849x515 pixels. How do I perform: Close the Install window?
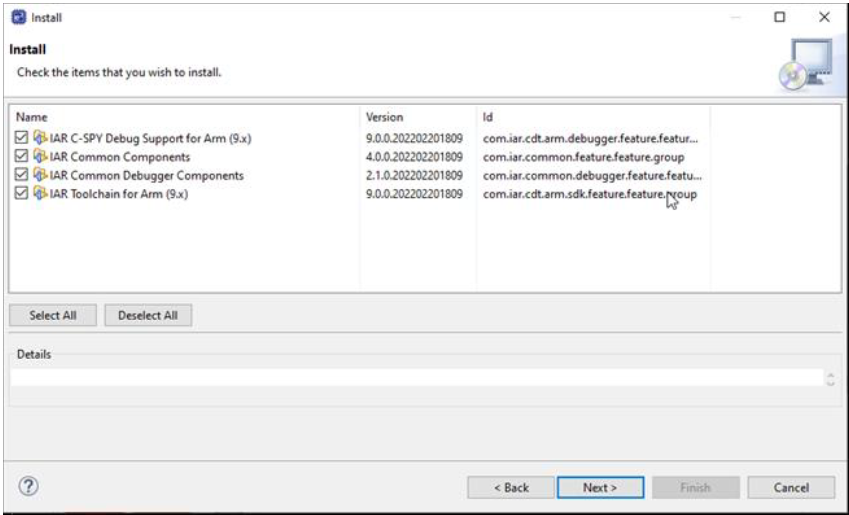coord(824,17)
